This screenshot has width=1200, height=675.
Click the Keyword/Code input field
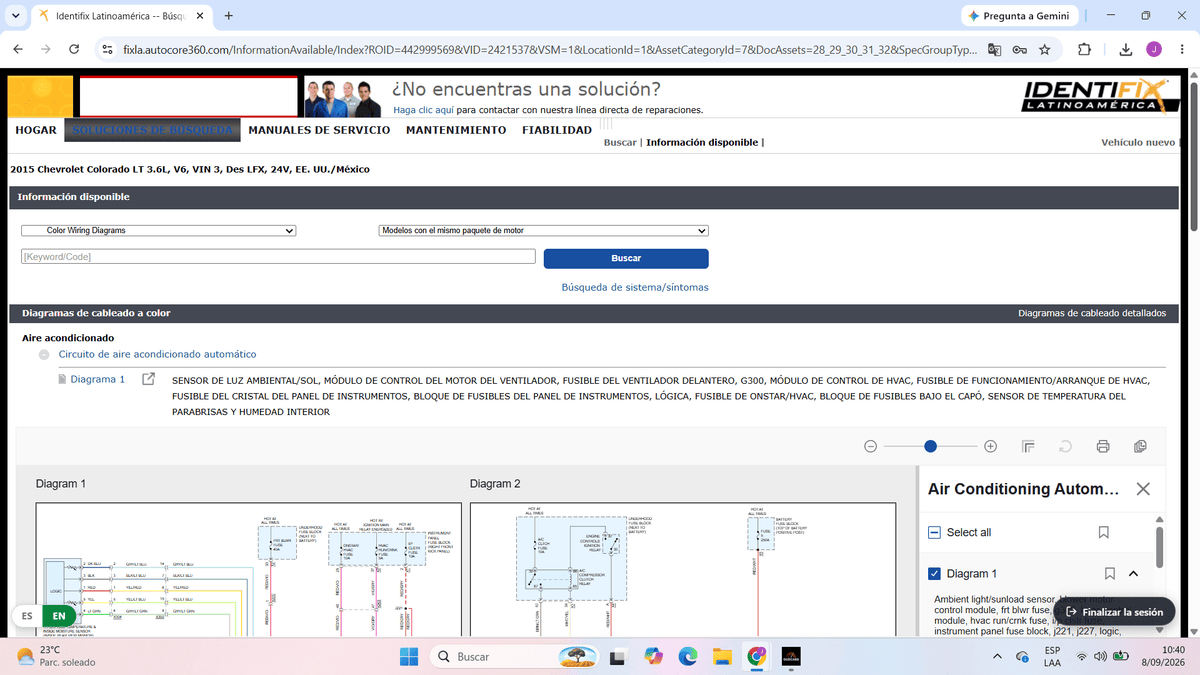(x=278, y=257)
